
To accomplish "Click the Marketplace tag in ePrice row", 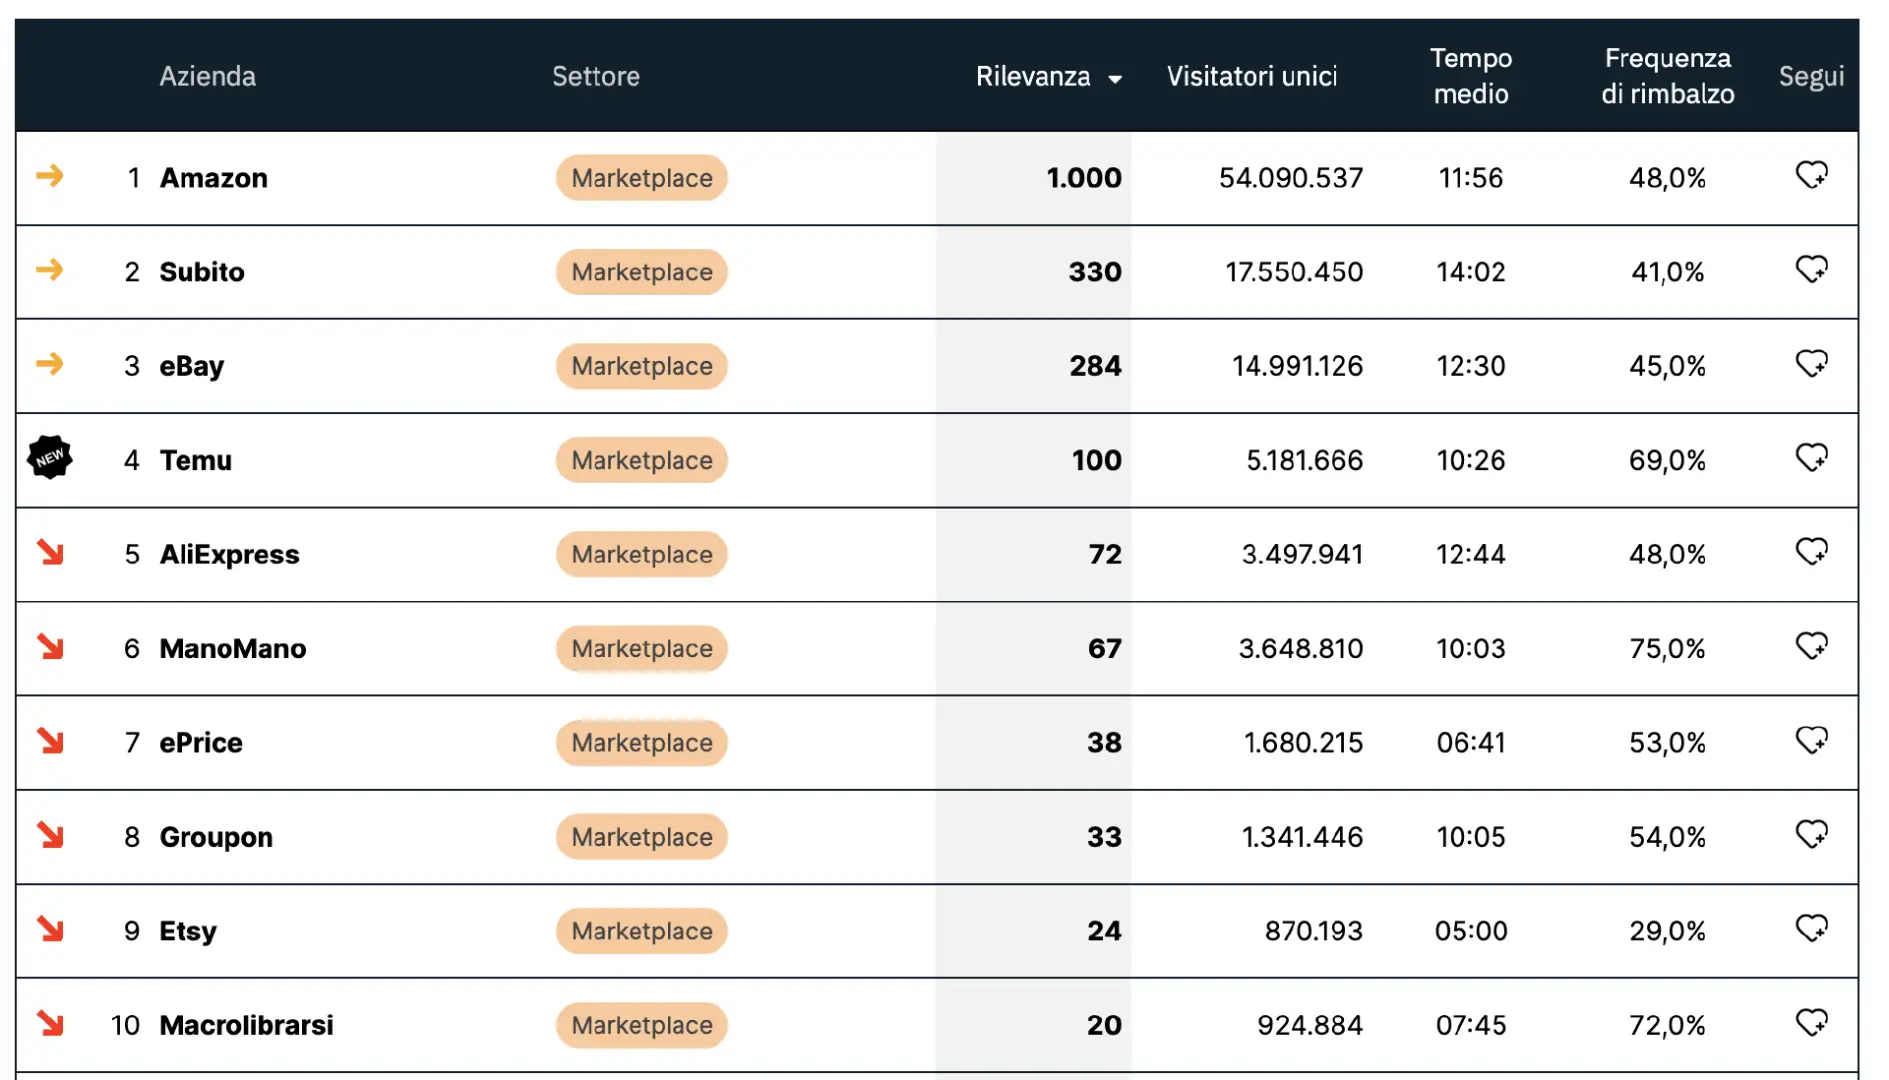I will 642,742.
